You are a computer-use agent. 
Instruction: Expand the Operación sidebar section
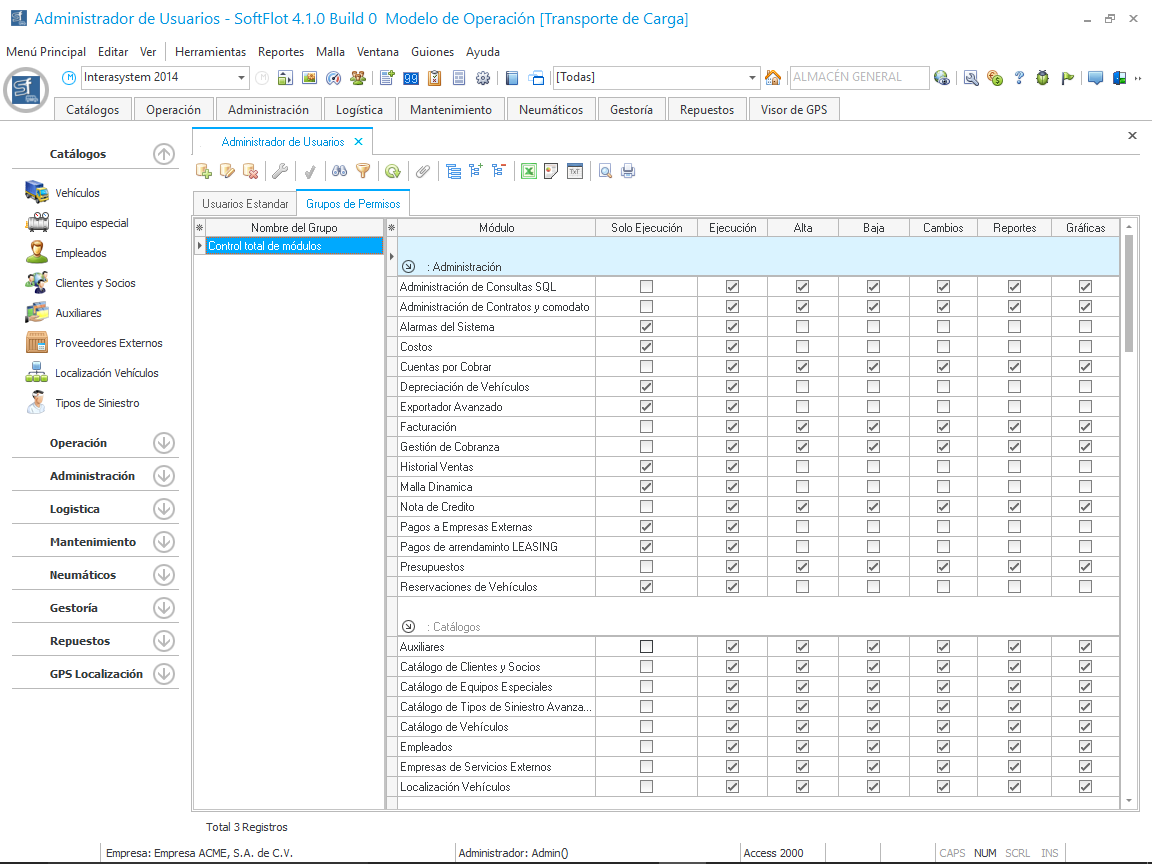point(164,443)
